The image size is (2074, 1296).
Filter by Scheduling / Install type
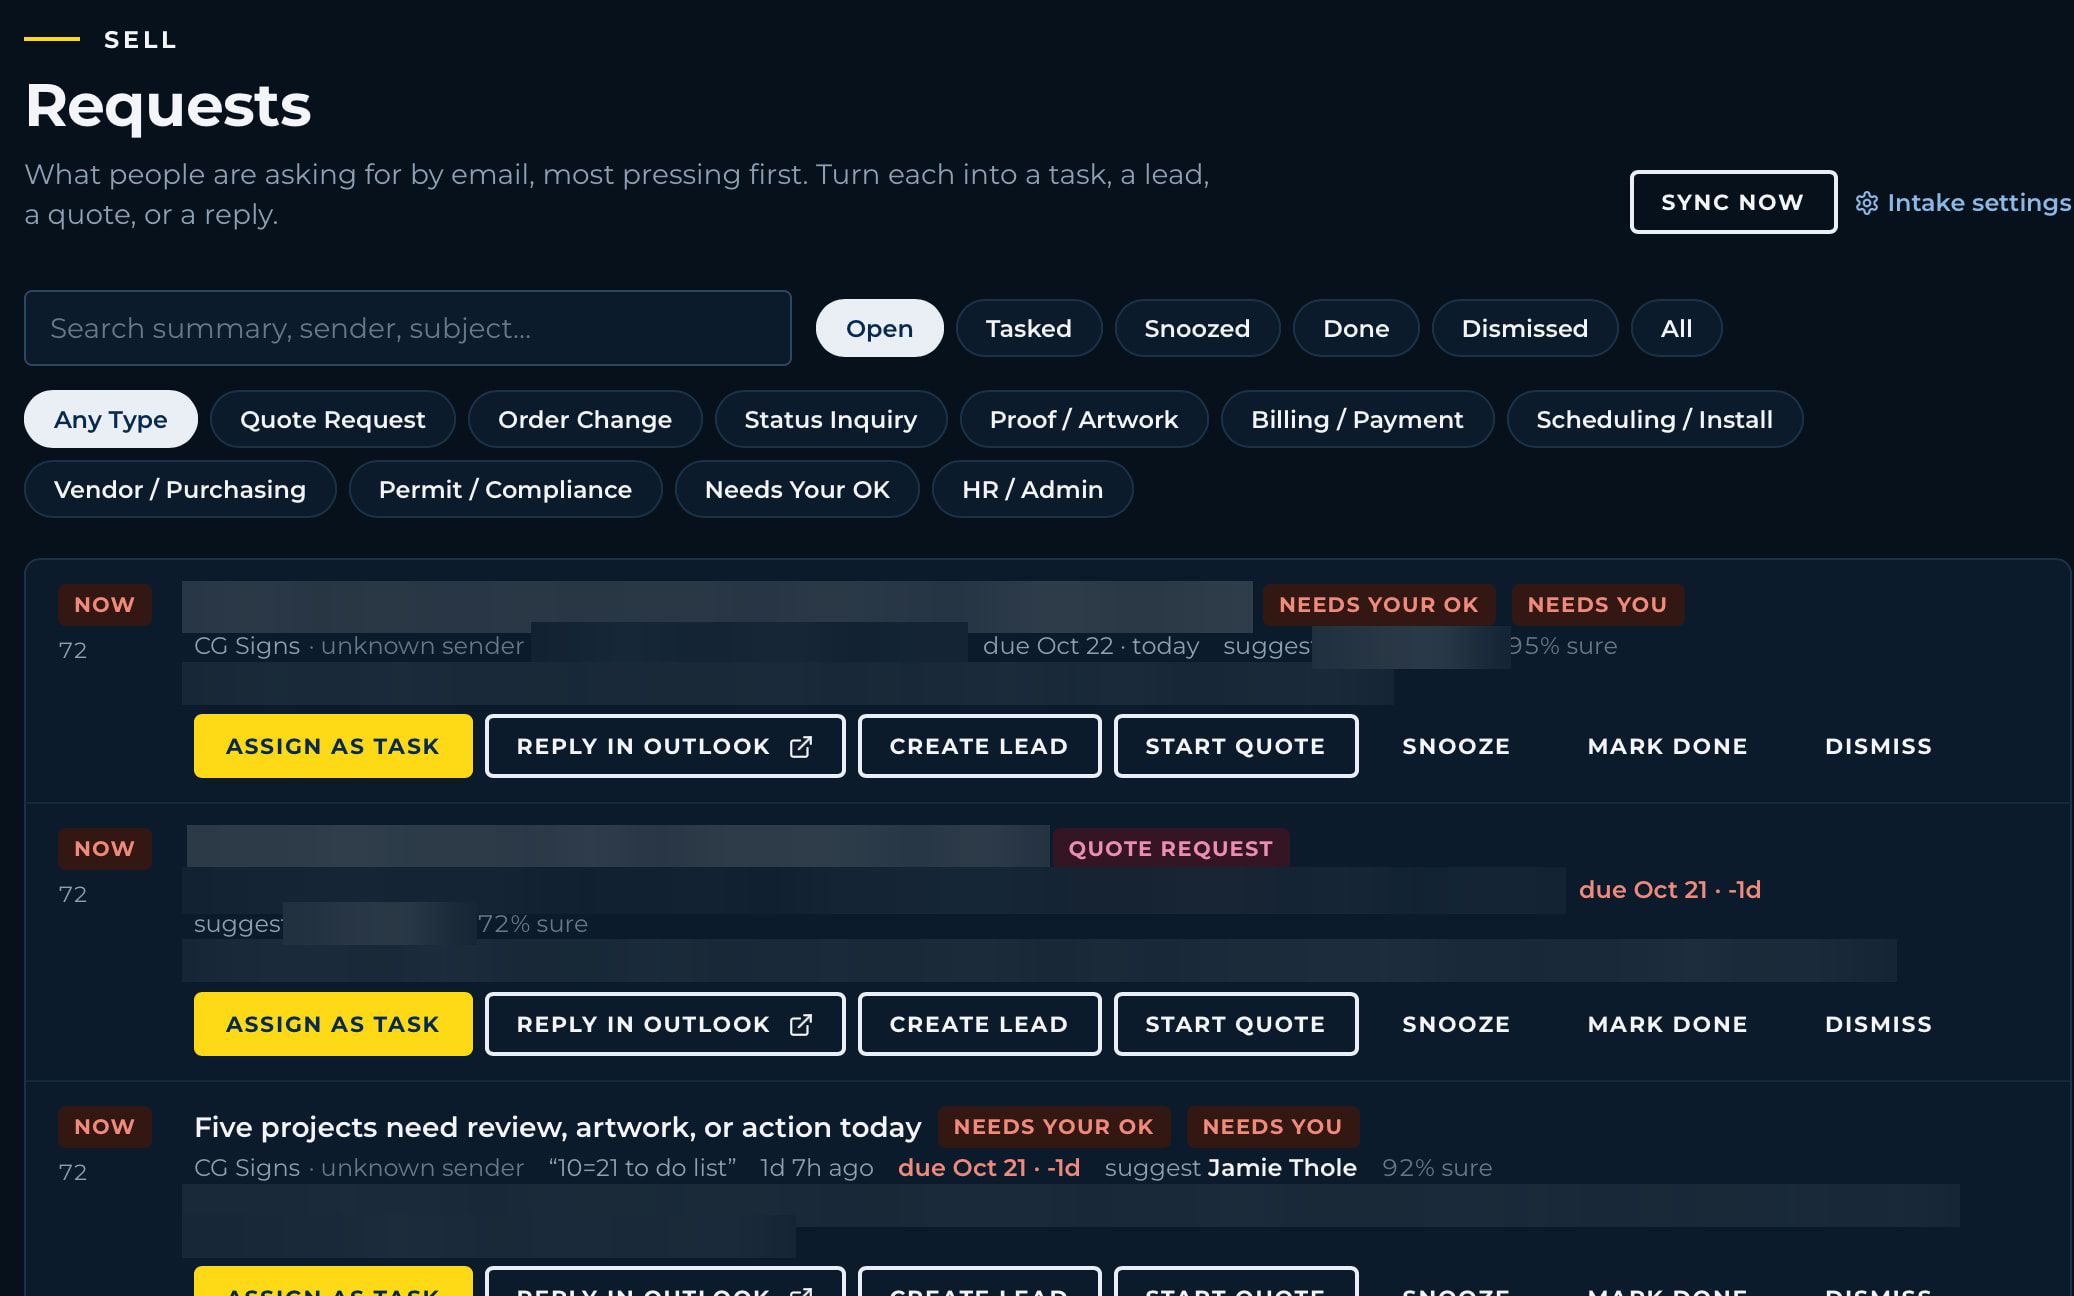1655,419
